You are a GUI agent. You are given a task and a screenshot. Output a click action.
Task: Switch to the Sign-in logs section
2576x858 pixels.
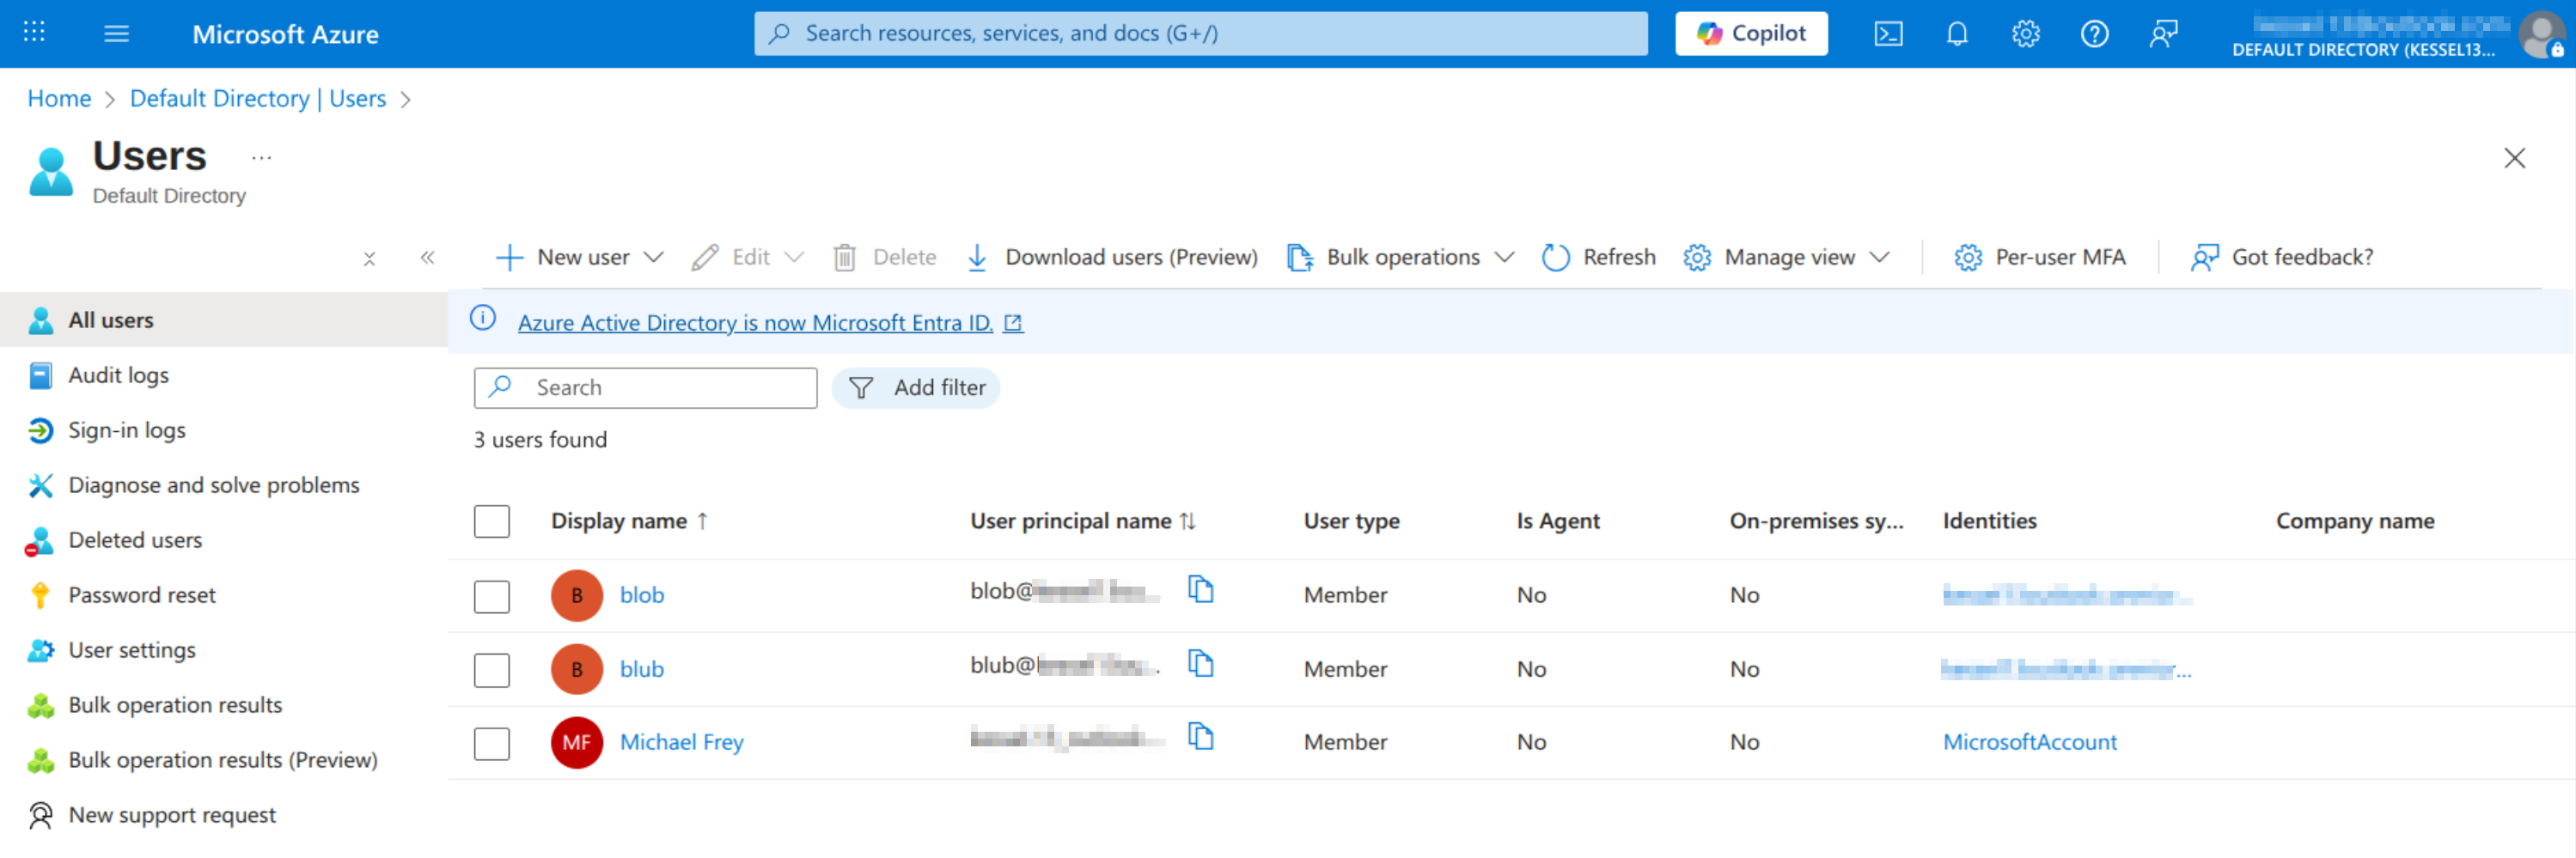tap(126, 430)
